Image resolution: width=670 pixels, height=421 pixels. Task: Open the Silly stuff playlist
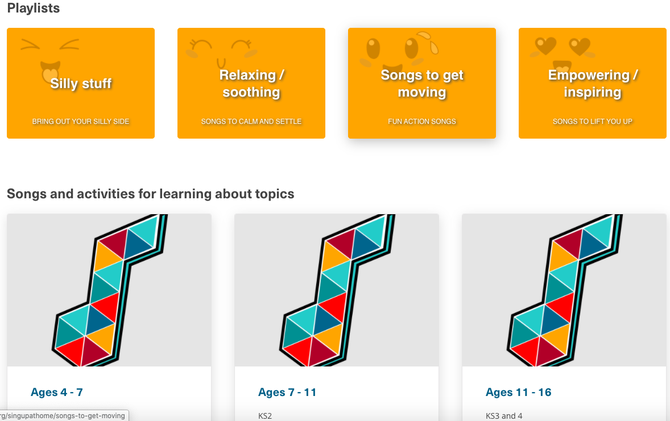tap(81, 83)
